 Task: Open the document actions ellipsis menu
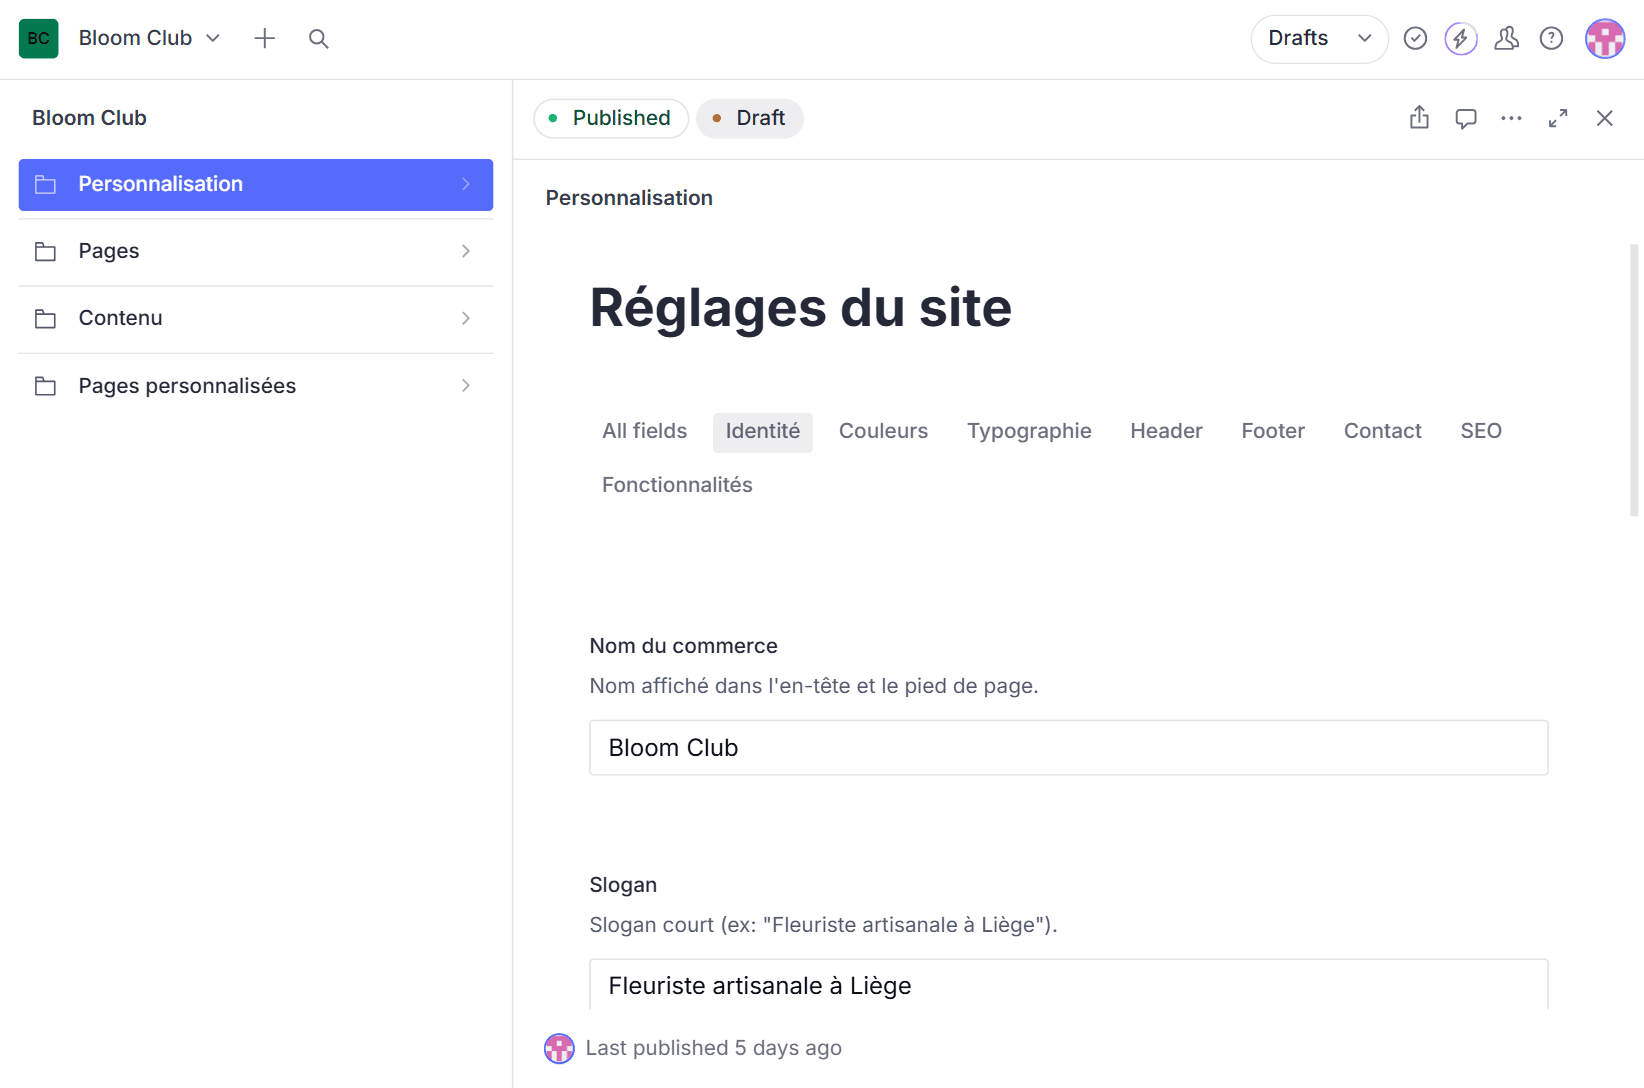click(1511, 118)
